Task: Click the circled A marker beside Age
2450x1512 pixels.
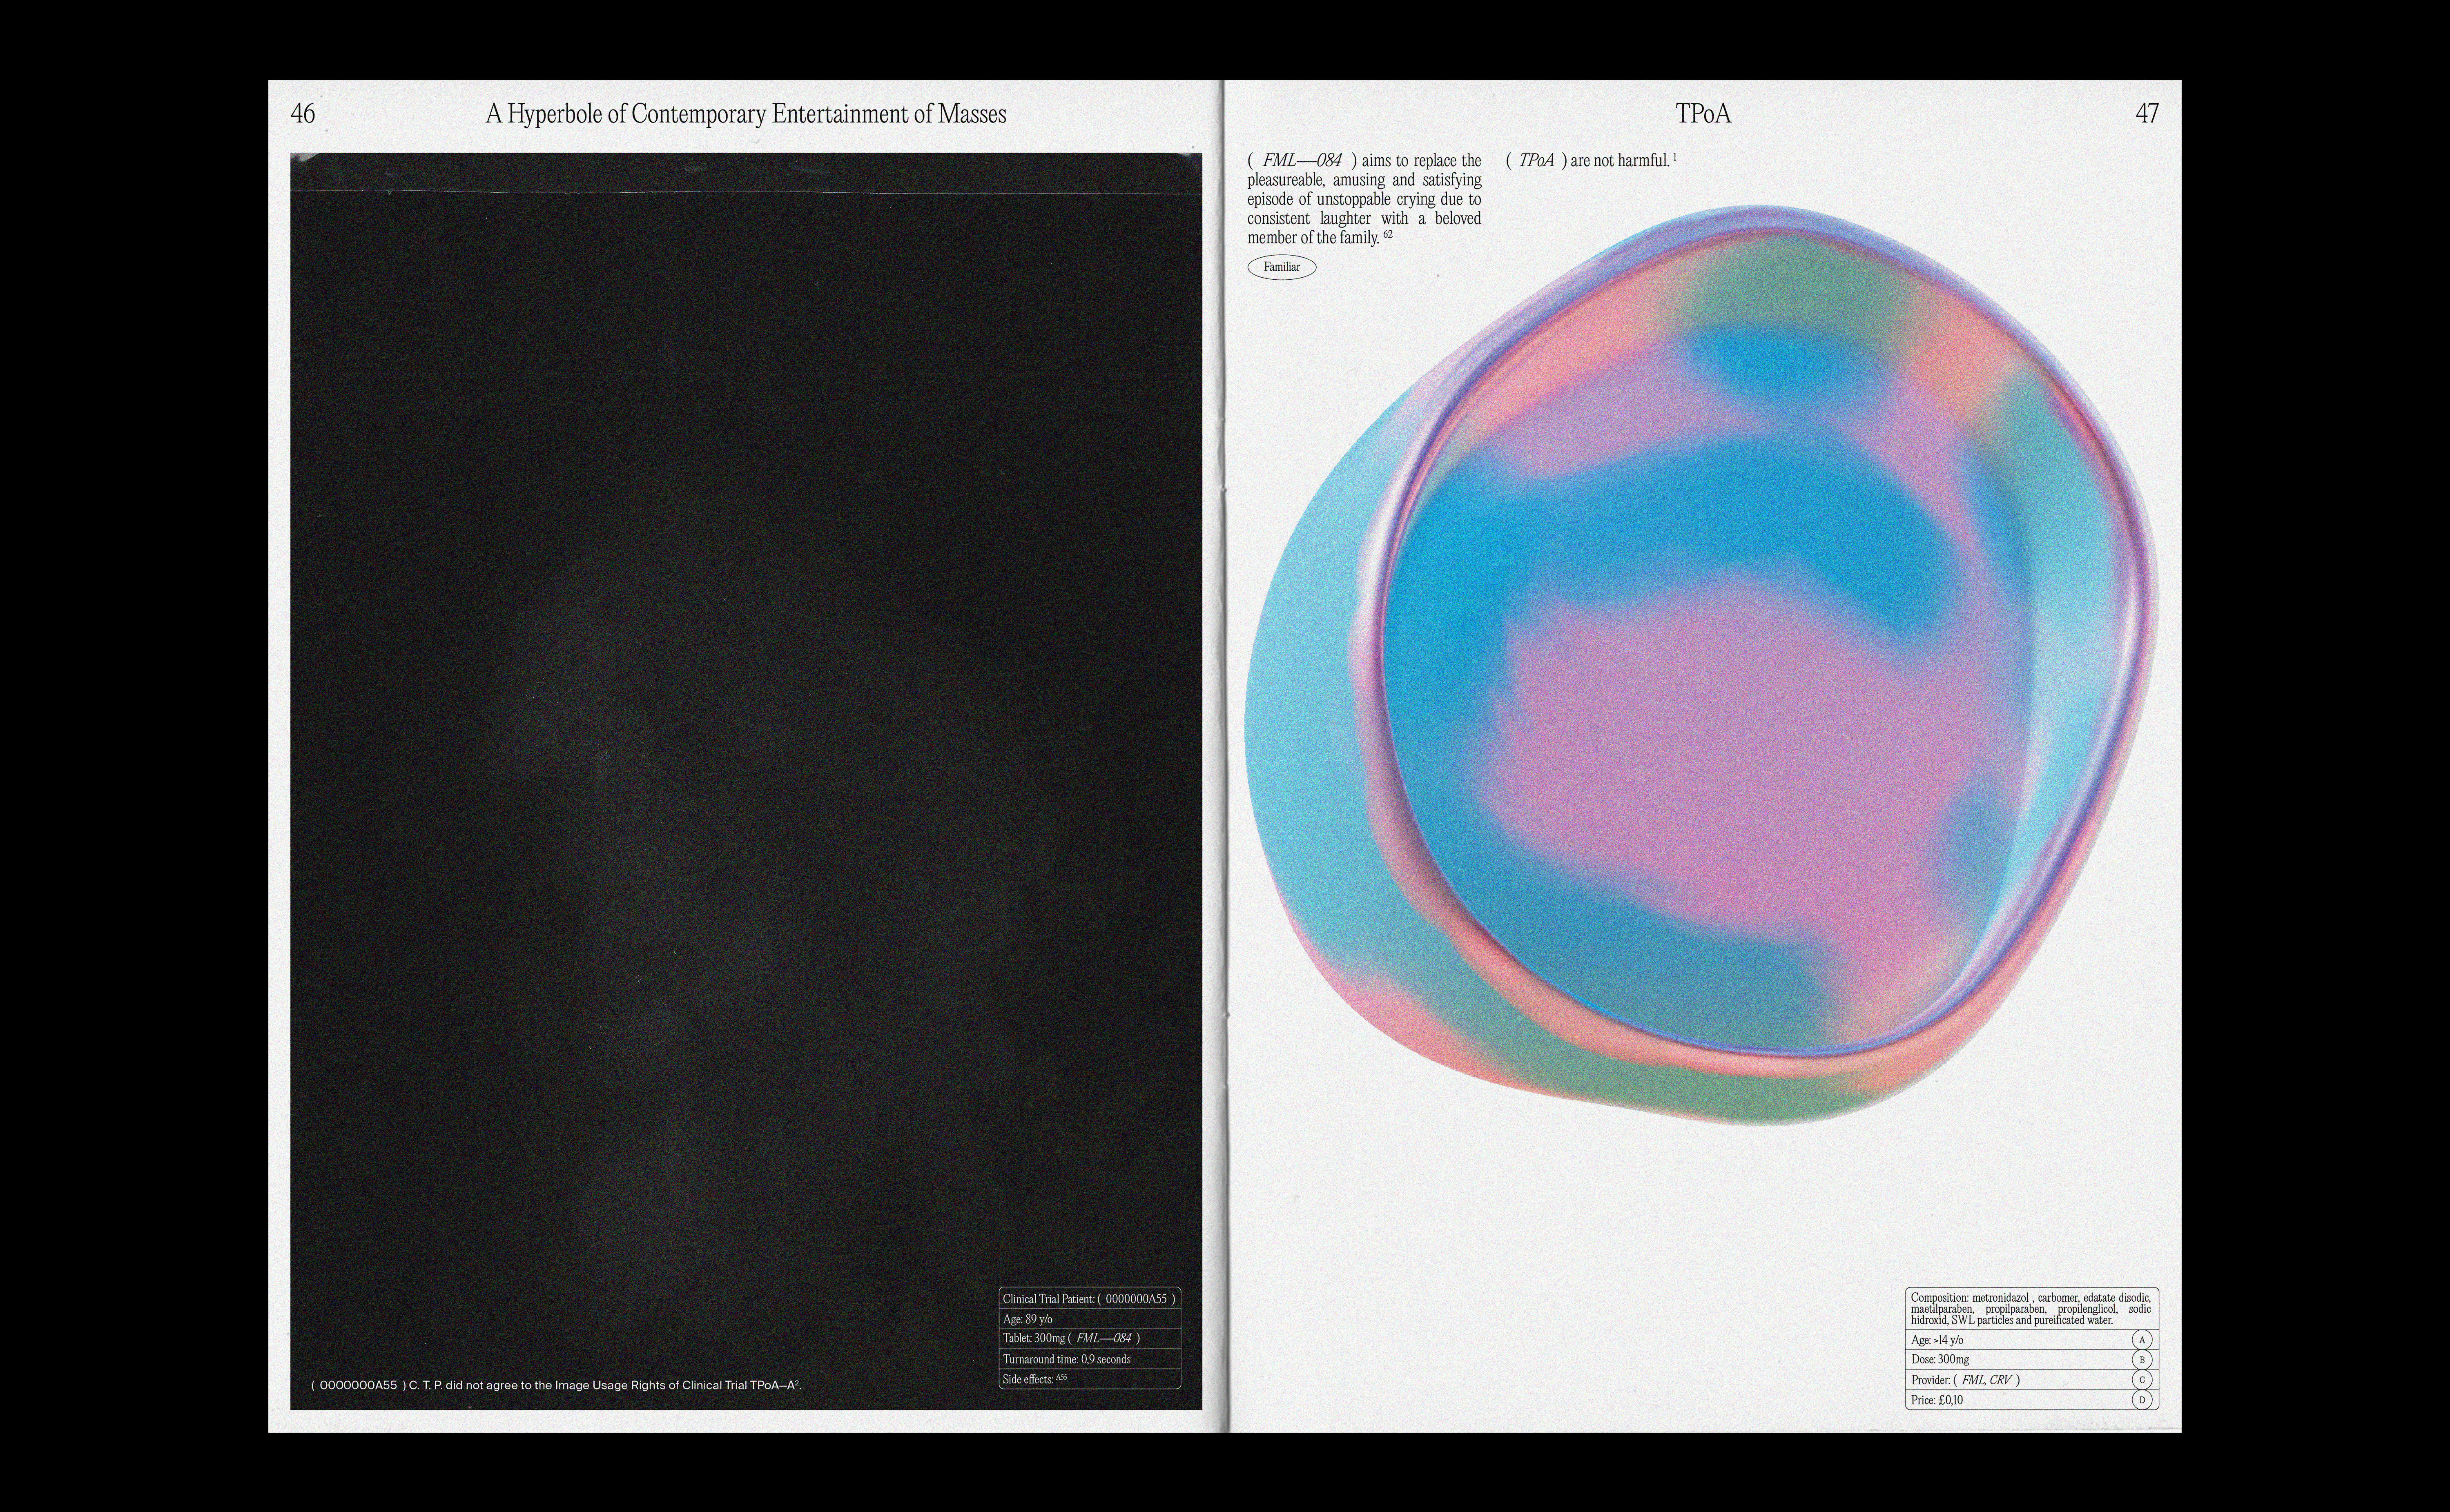Action: (2142, 1340)
